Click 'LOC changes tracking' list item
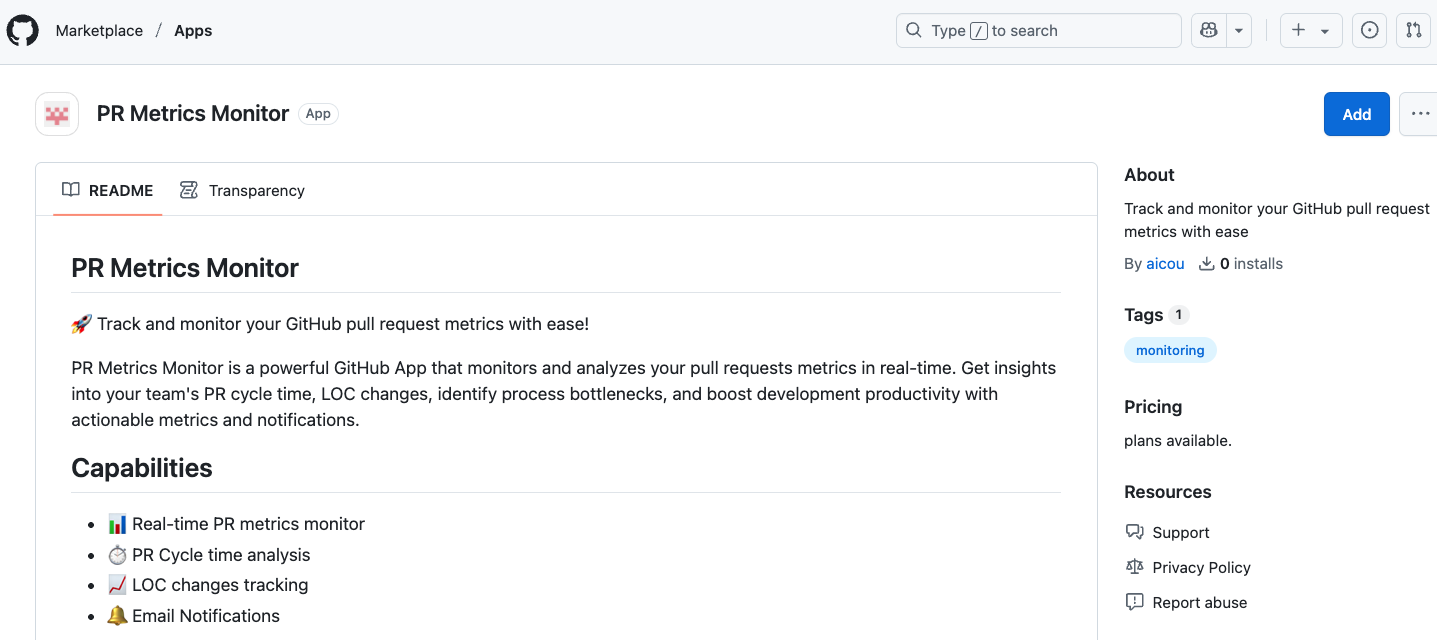The height and width of the screenshot is (640, 1437). point(220,585)
